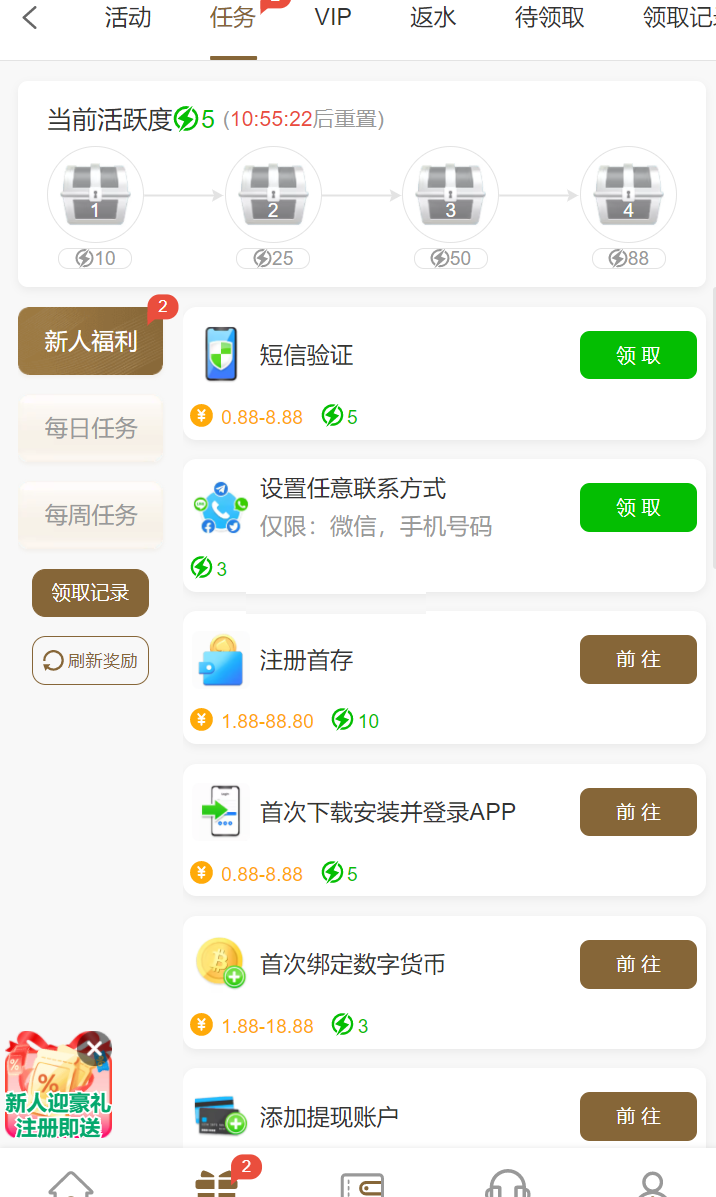Open treasure chest 1 in the activity track
The height and width of the screenshot is (1197, 716).
95,194
